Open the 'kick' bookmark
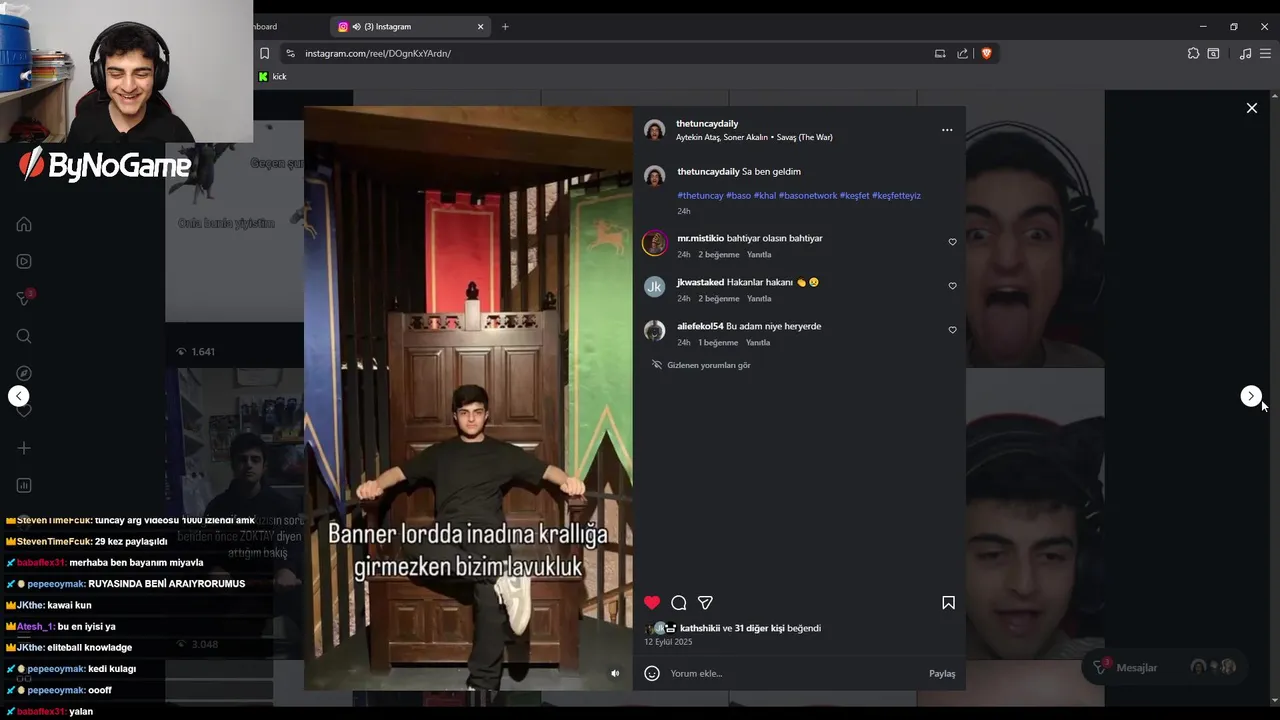 coord(272,77)
